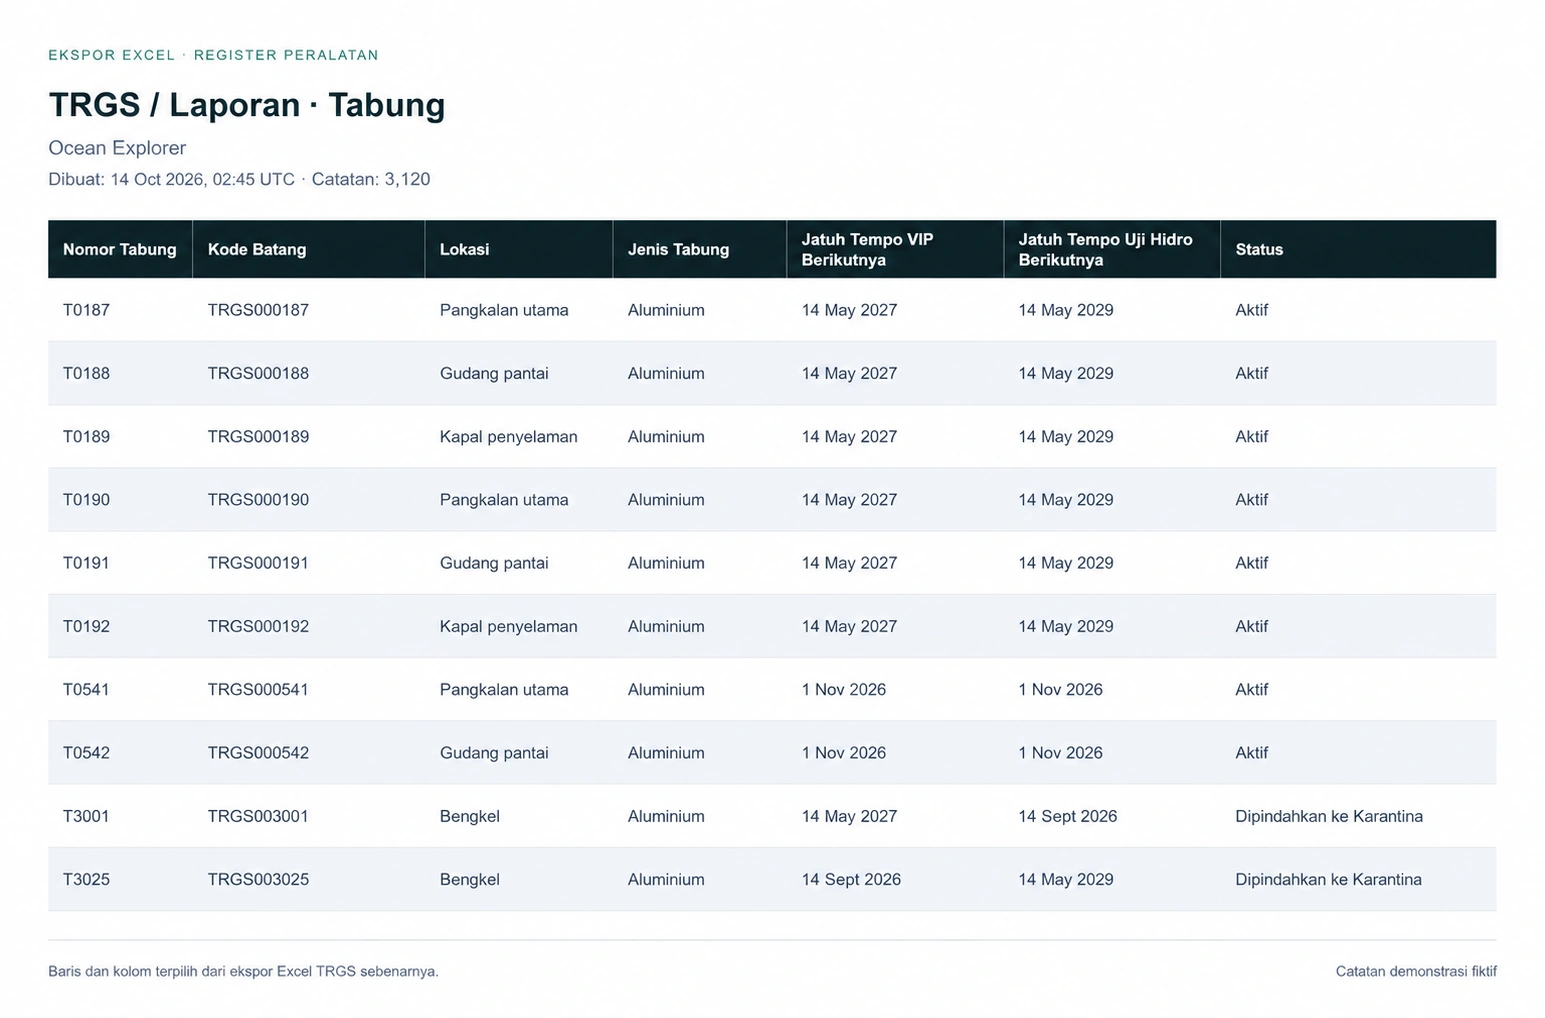Screen dimensions: 1545x1018
Task: Click VIP date 14 Sept 2026 in row T3025
Action: click(851, 879)
